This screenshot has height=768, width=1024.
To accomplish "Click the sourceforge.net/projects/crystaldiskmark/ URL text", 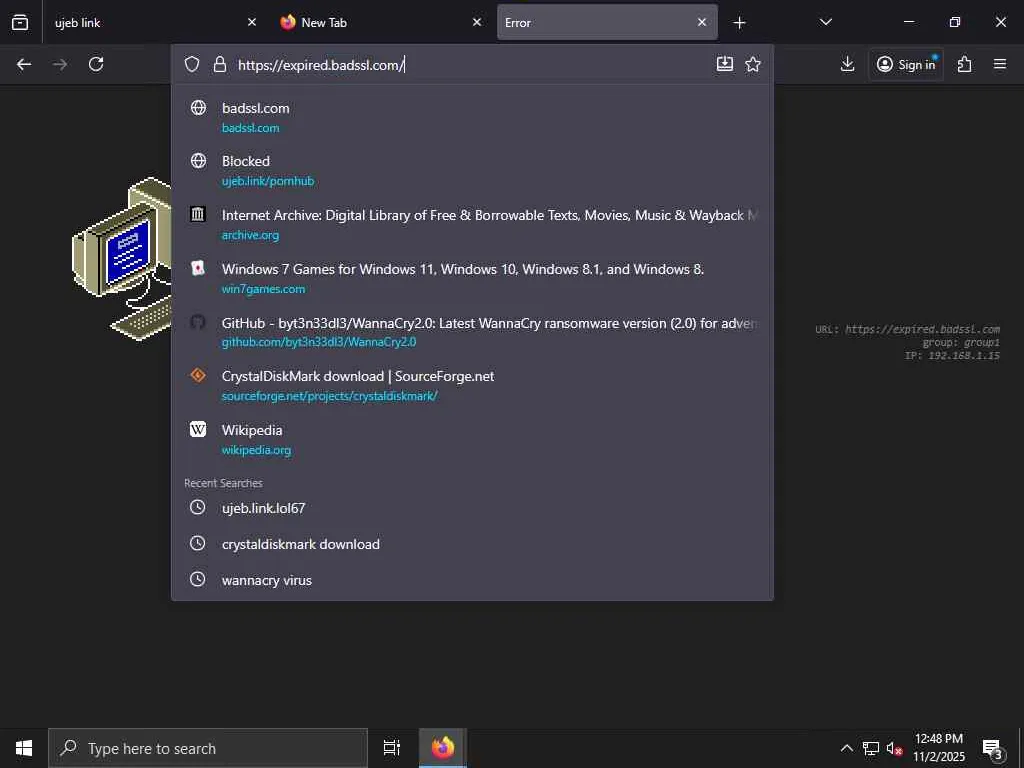I will click(x=329, y=396).
